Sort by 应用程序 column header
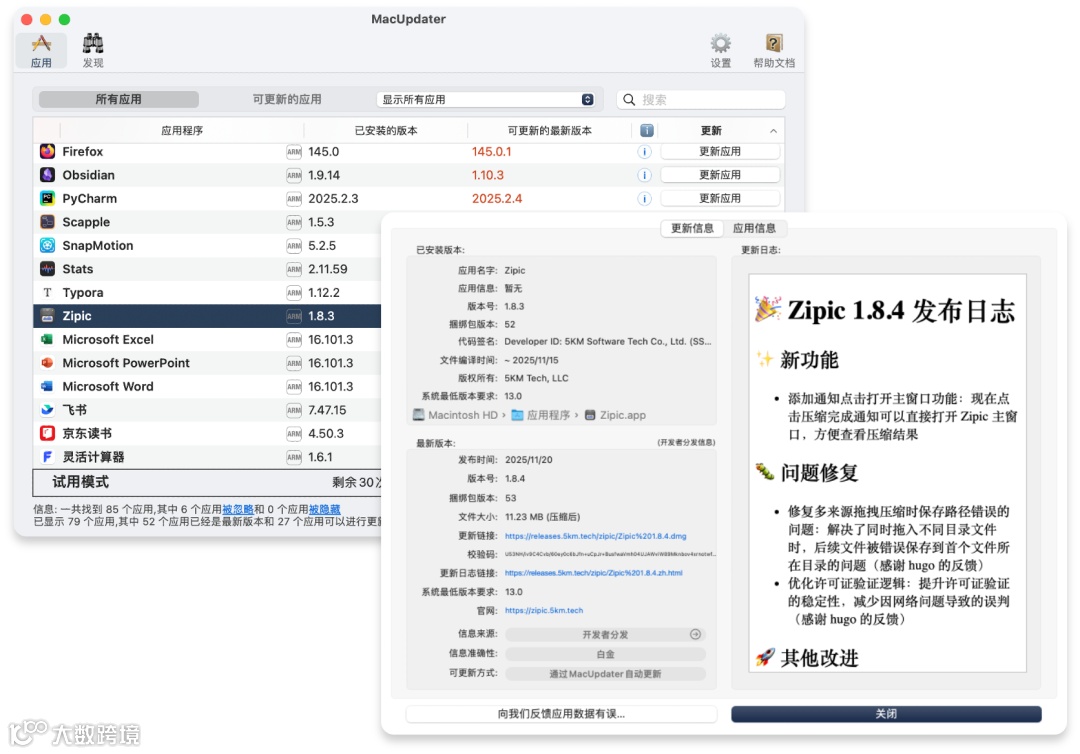The width and height of the screenshot is (1080, 754). coord(182,130)
